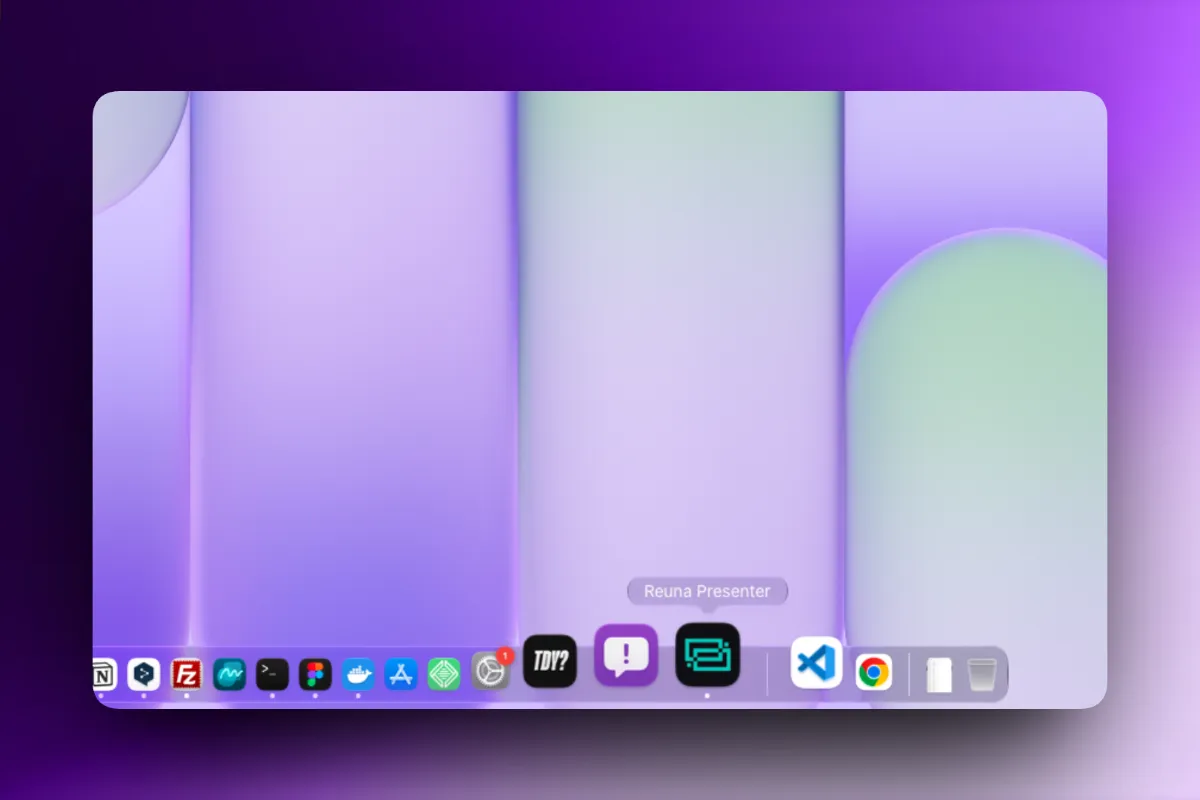The width and height of the screenshot is (1200, 800).
Task: Open System Settings with notification badge
Action: coord(490,673)
